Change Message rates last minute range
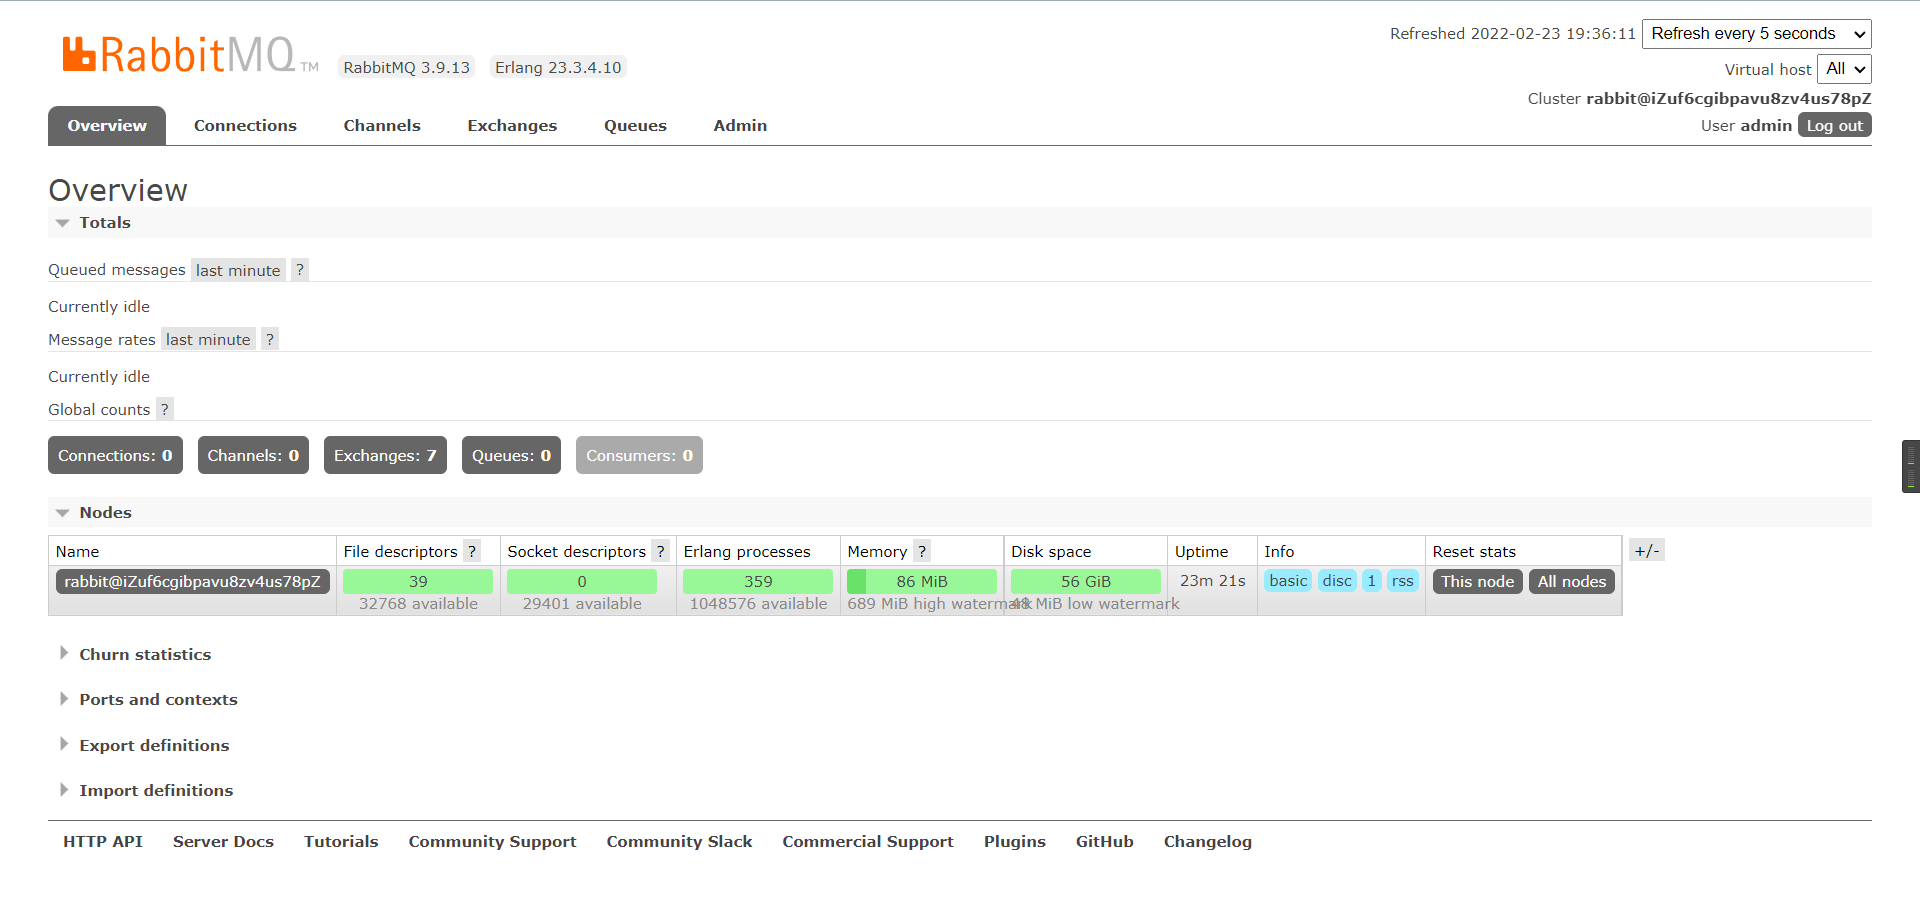Screen dimensions: 1920x902 point(208,340)
